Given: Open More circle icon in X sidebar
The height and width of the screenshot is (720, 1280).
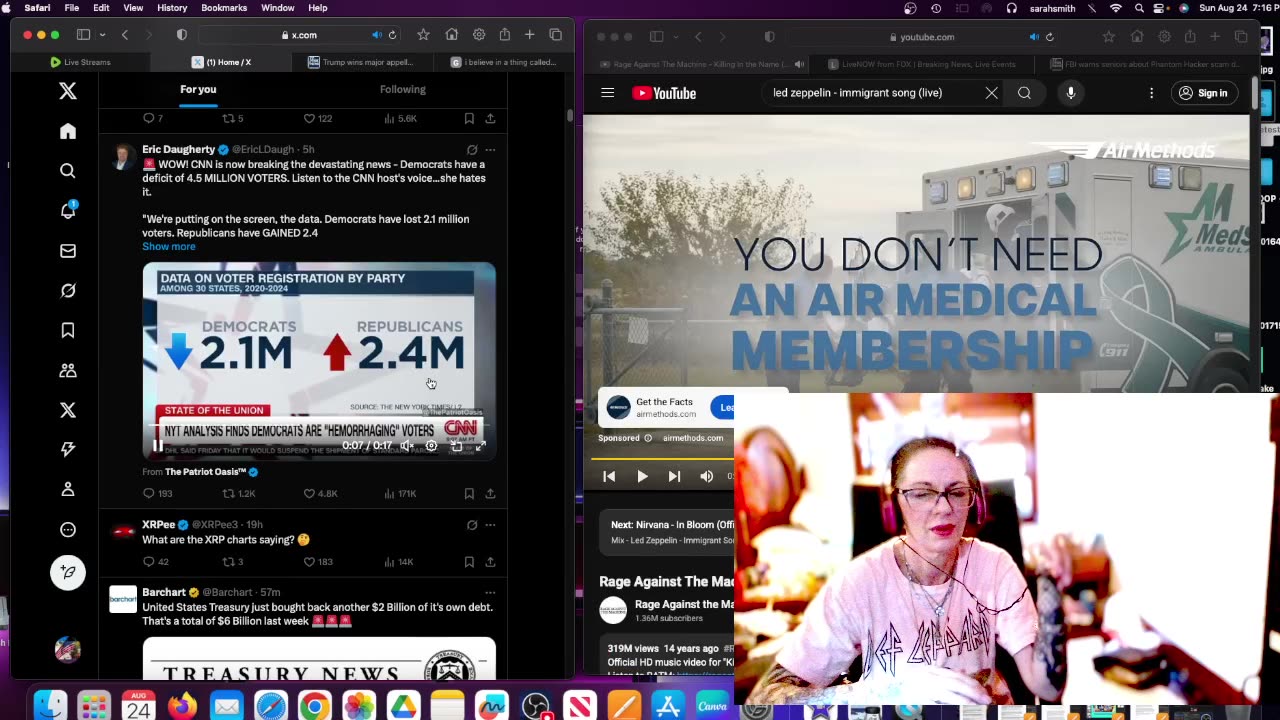Looking at the screenshot, I should (x=68, y=530).
